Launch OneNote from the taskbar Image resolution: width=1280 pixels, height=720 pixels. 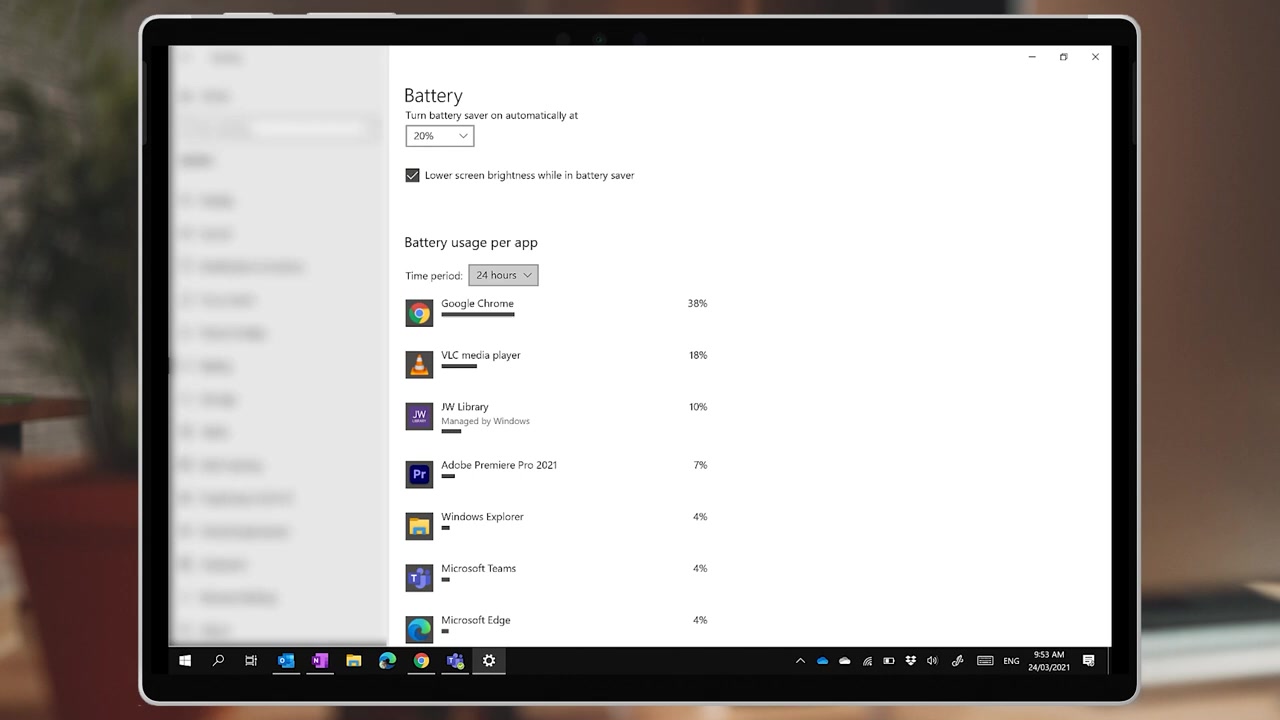point(320,661)
